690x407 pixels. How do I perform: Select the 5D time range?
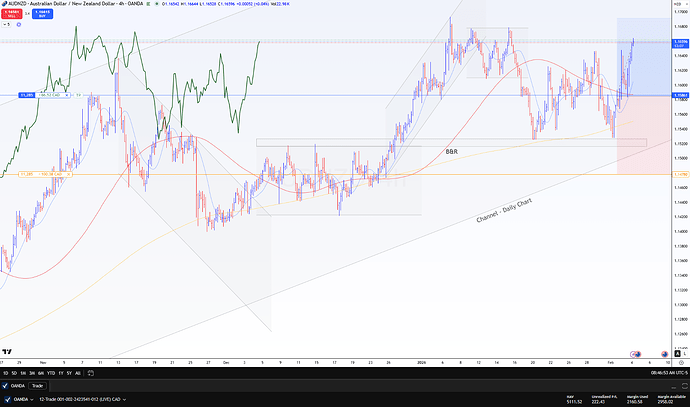[14, 373]
